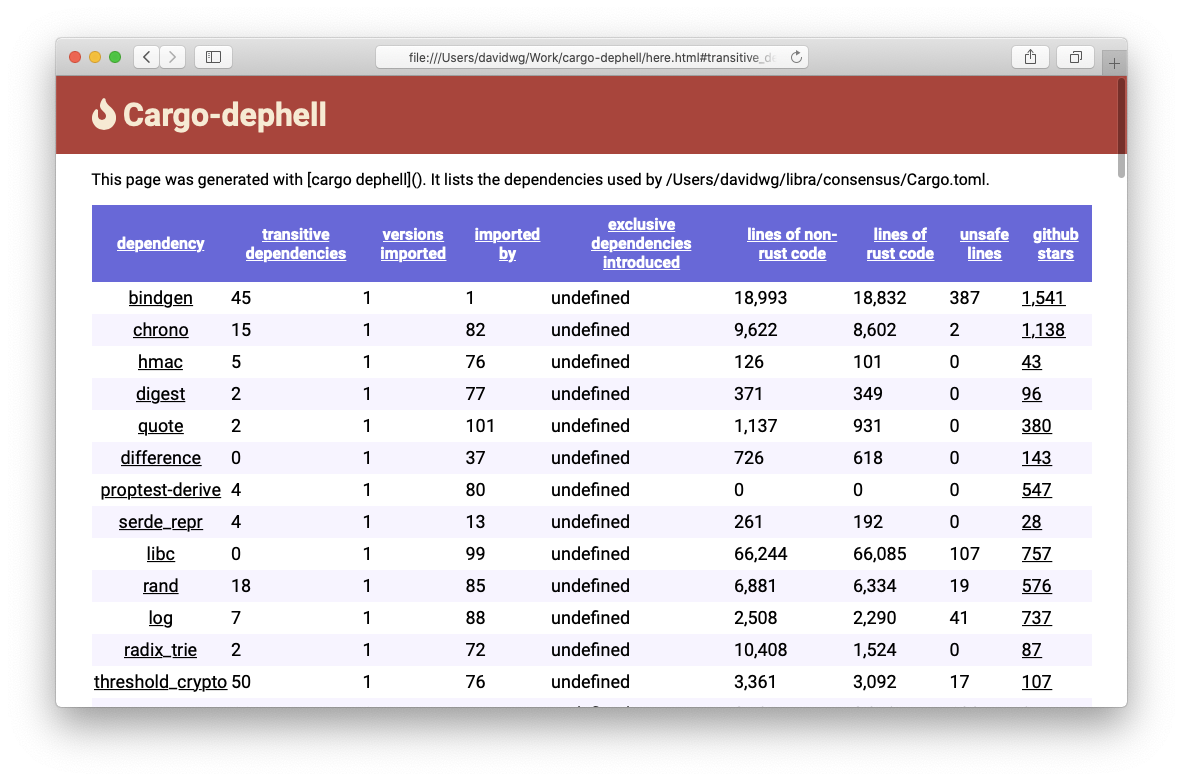Open the quote dependency link

[x=161, y=426]
